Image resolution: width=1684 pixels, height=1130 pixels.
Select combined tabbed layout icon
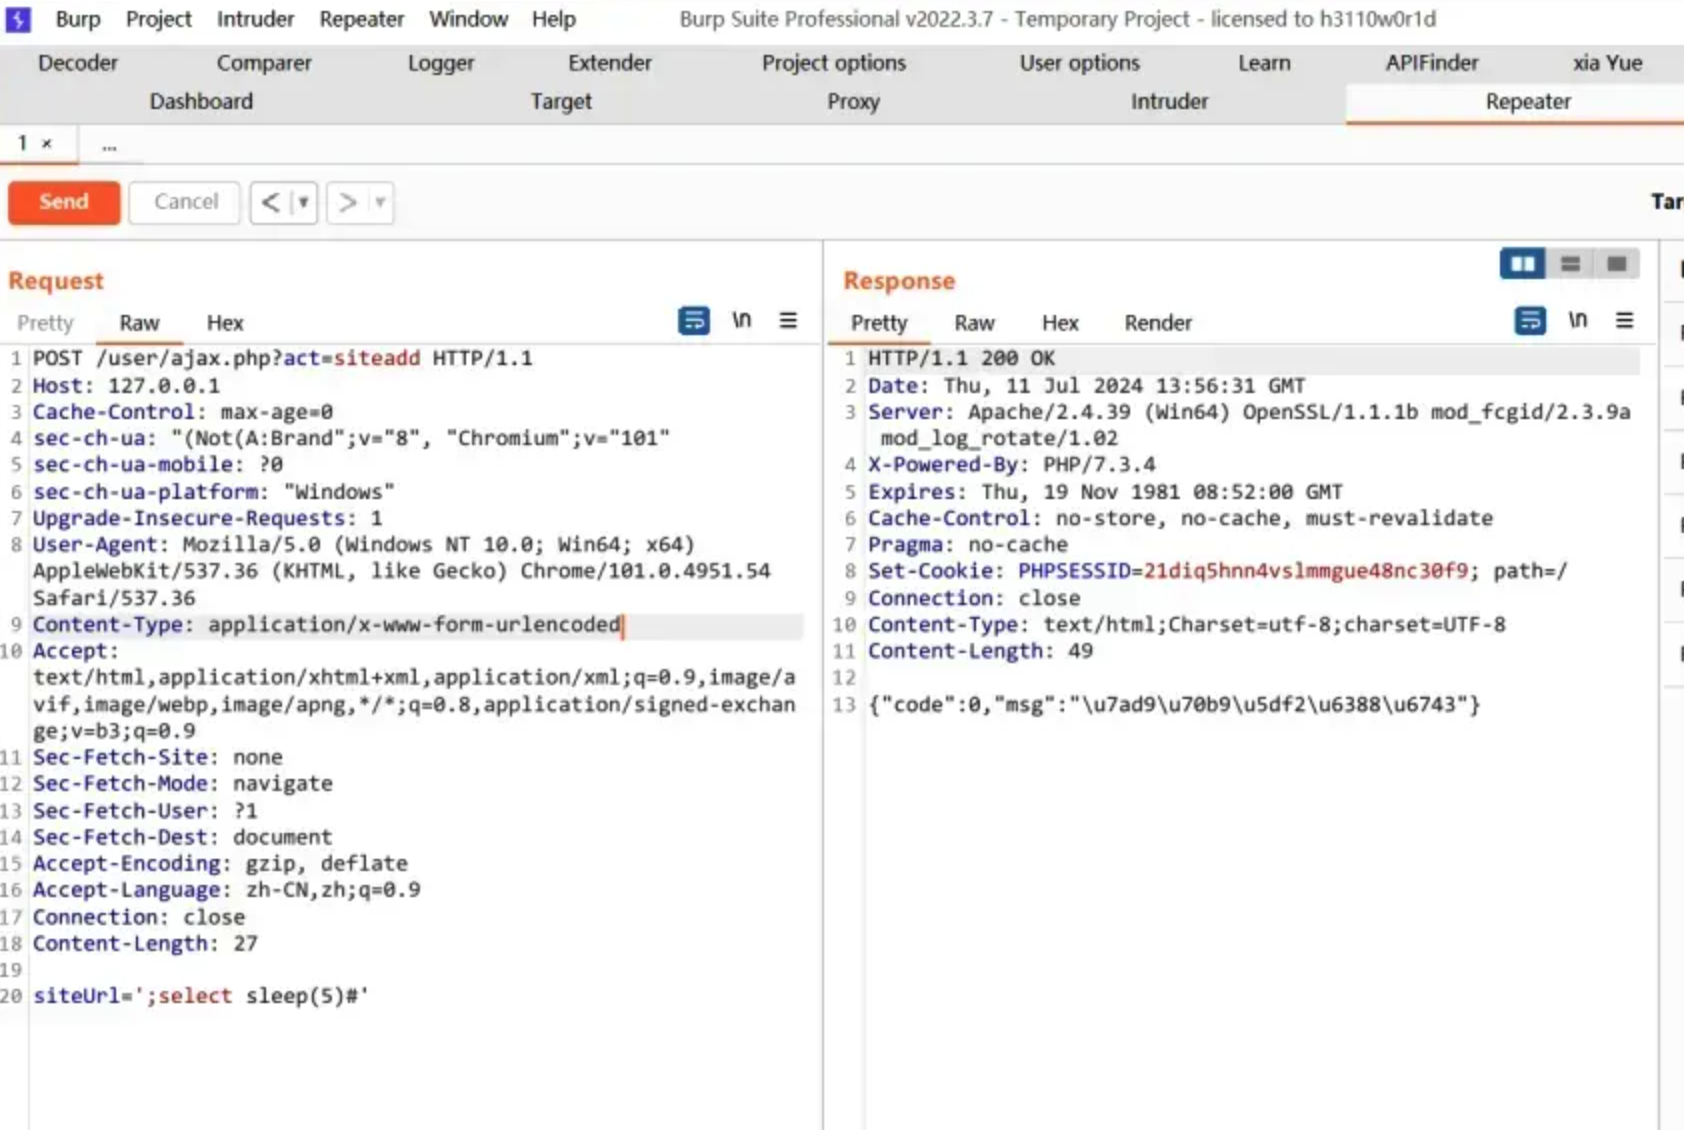click(1616, 264)
